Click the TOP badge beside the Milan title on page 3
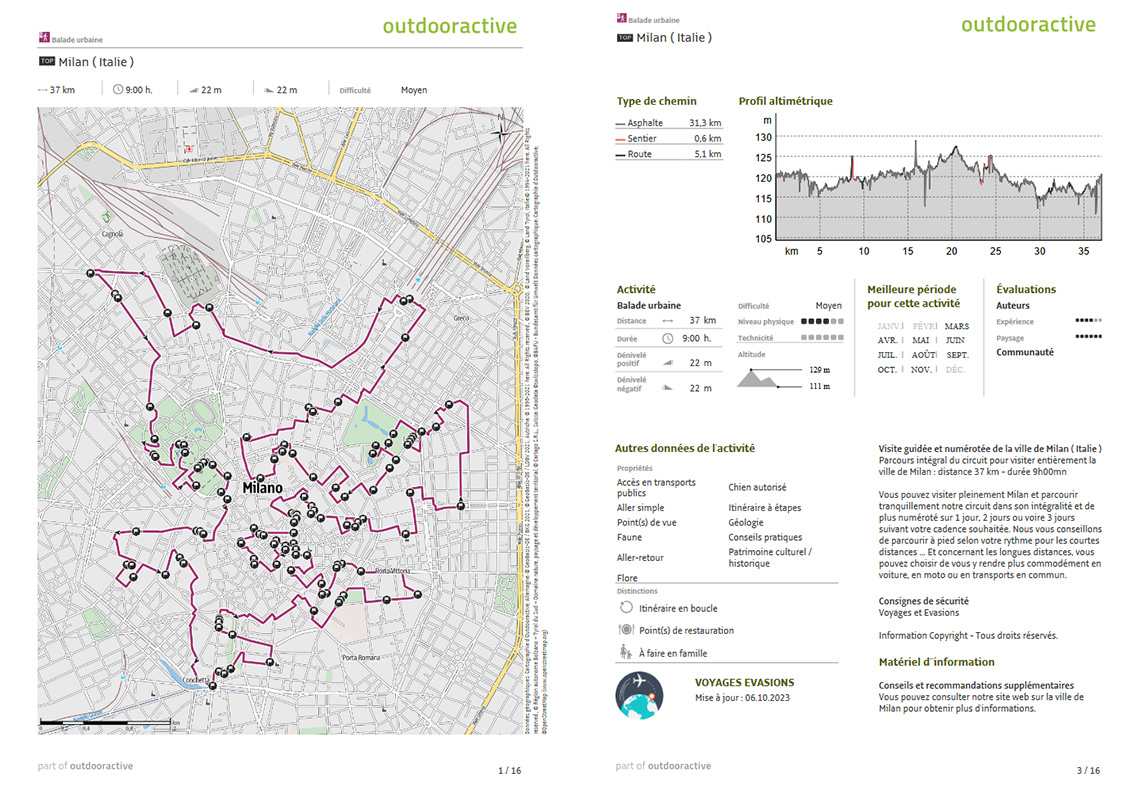Viewport: 1140px width, 800px height. click(x=625, y=38)
